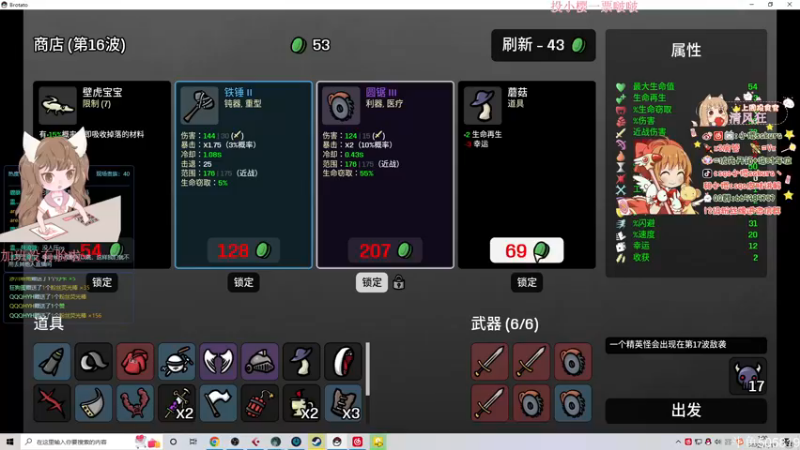Image resolution: width=800 pixels, height=450 pixels.
Task: Inspect the red hoodie item in 道具
Action: pos(135,361)
